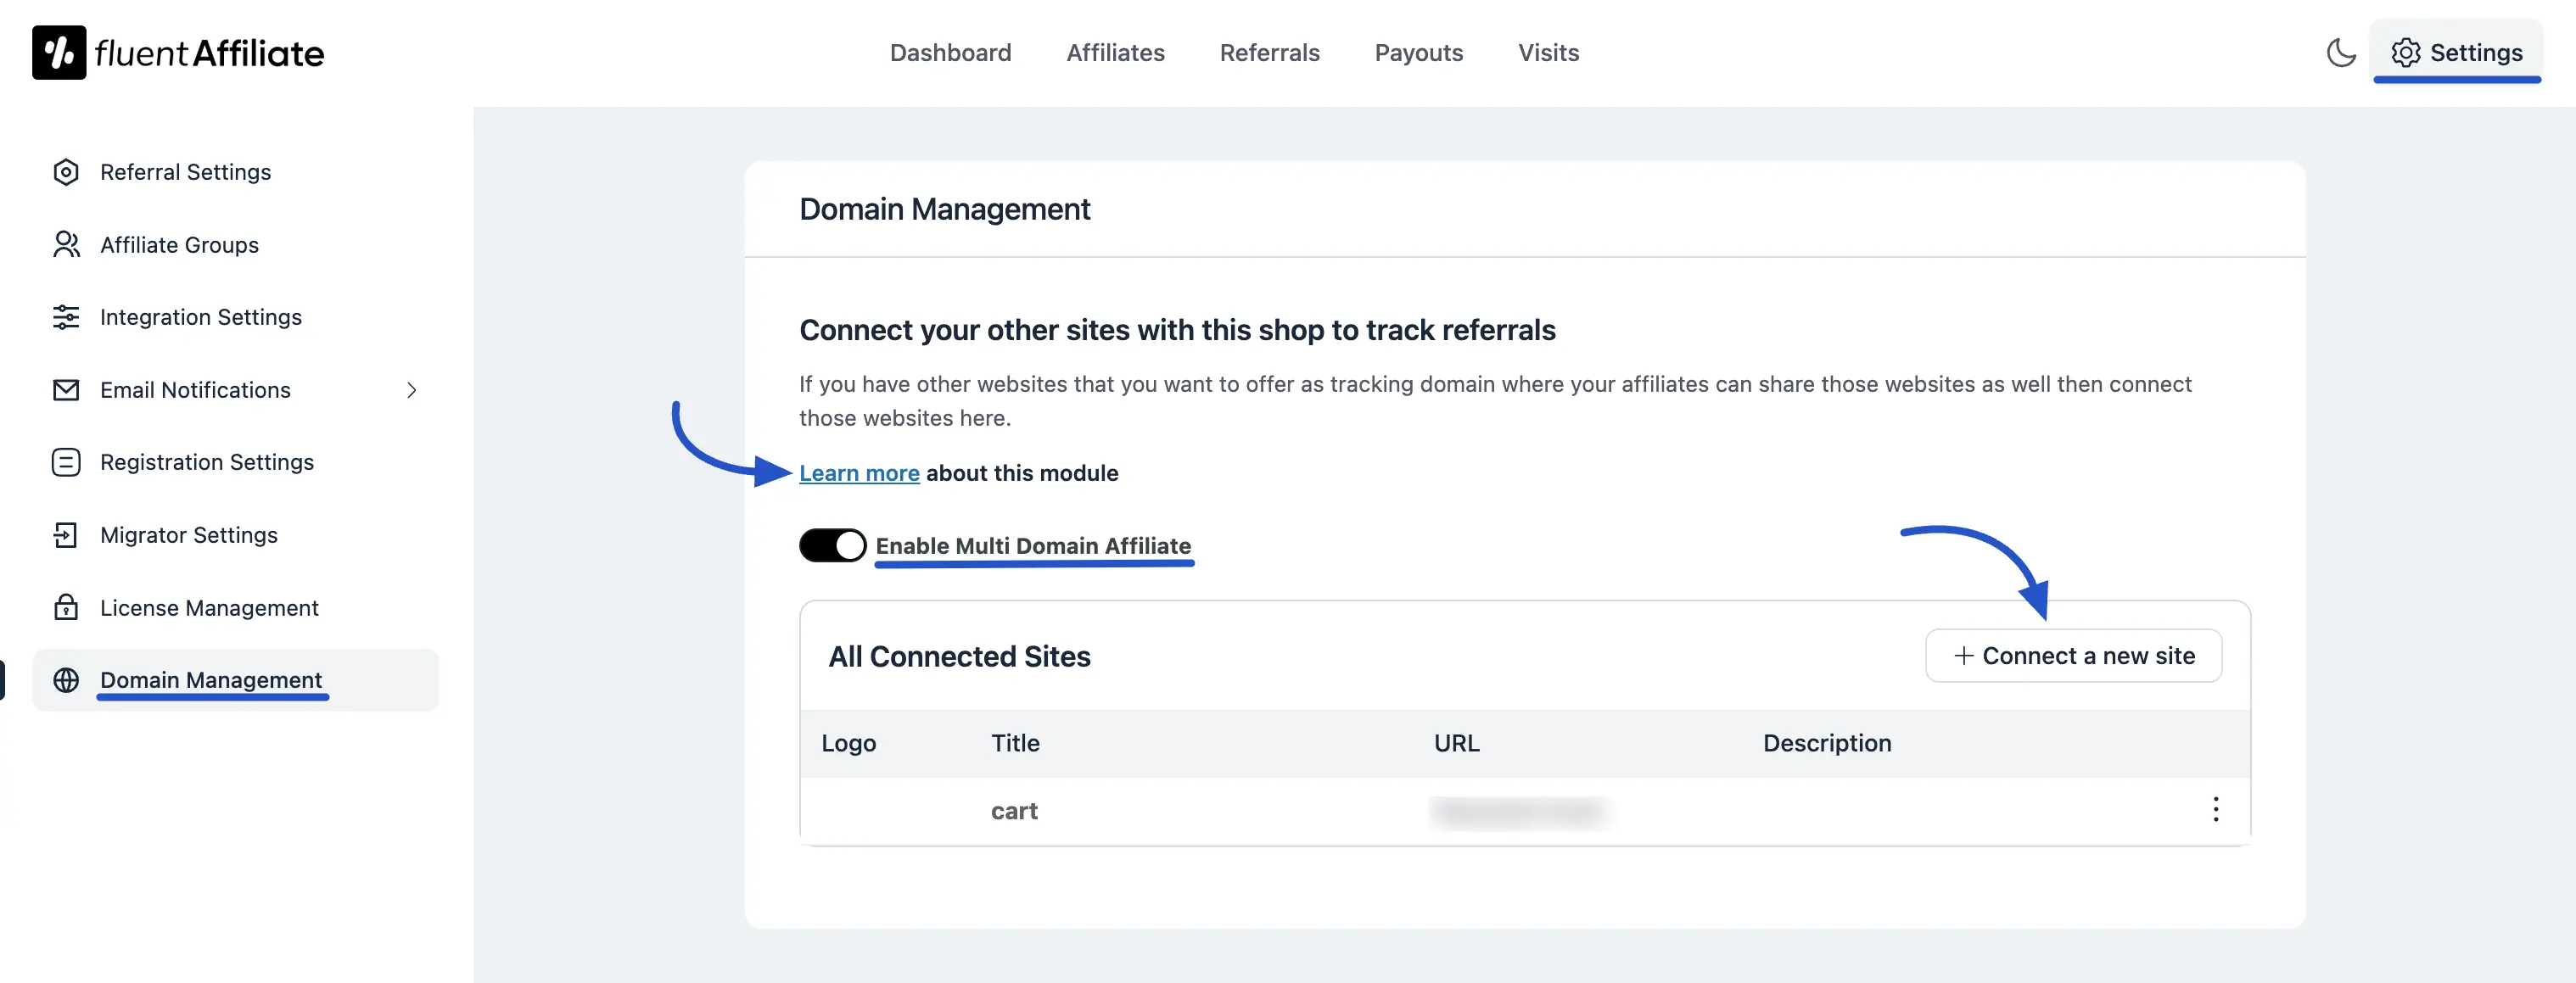Click the Migrator Settings import icon
This screenshot has width=2576, height=983.
coord(66,535)
